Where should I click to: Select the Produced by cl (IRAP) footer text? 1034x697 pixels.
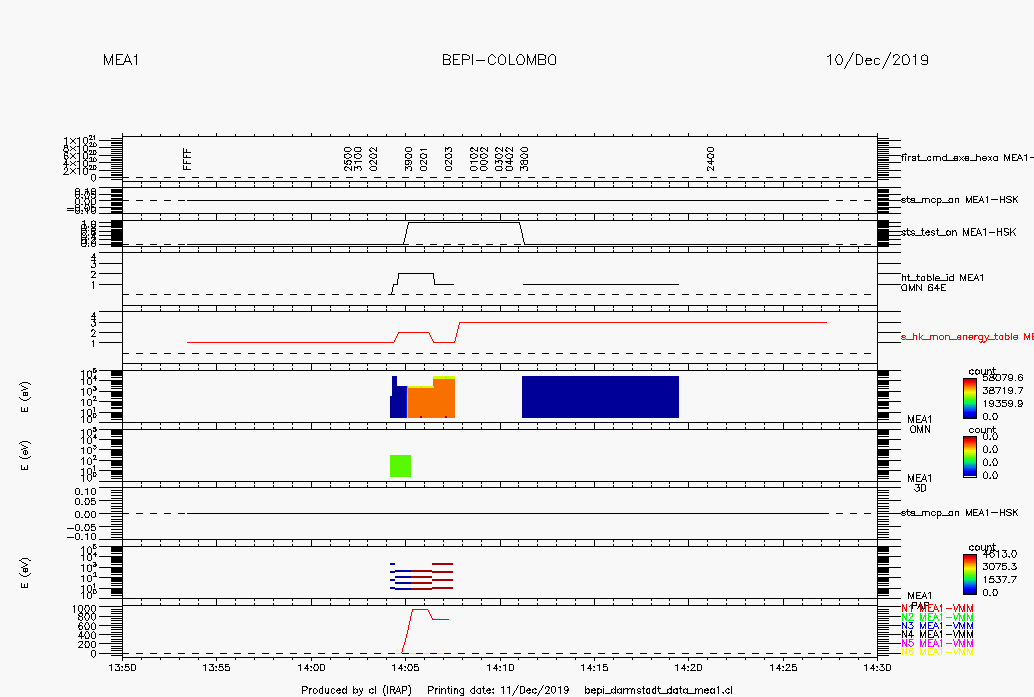pos(356,690)
